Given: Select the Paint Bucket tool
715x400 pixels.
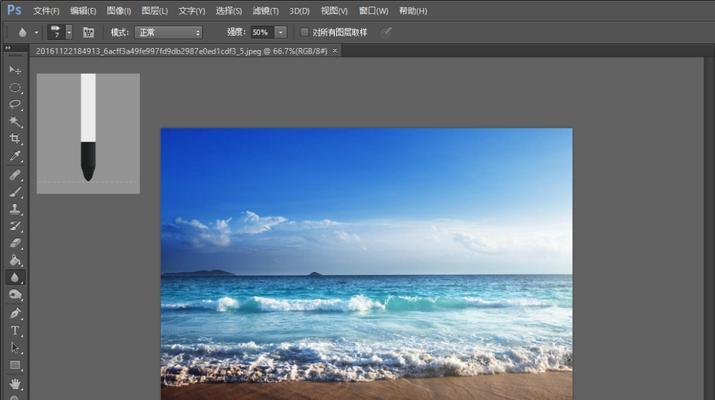Looking at the screenshot, I should pos(15,260).
